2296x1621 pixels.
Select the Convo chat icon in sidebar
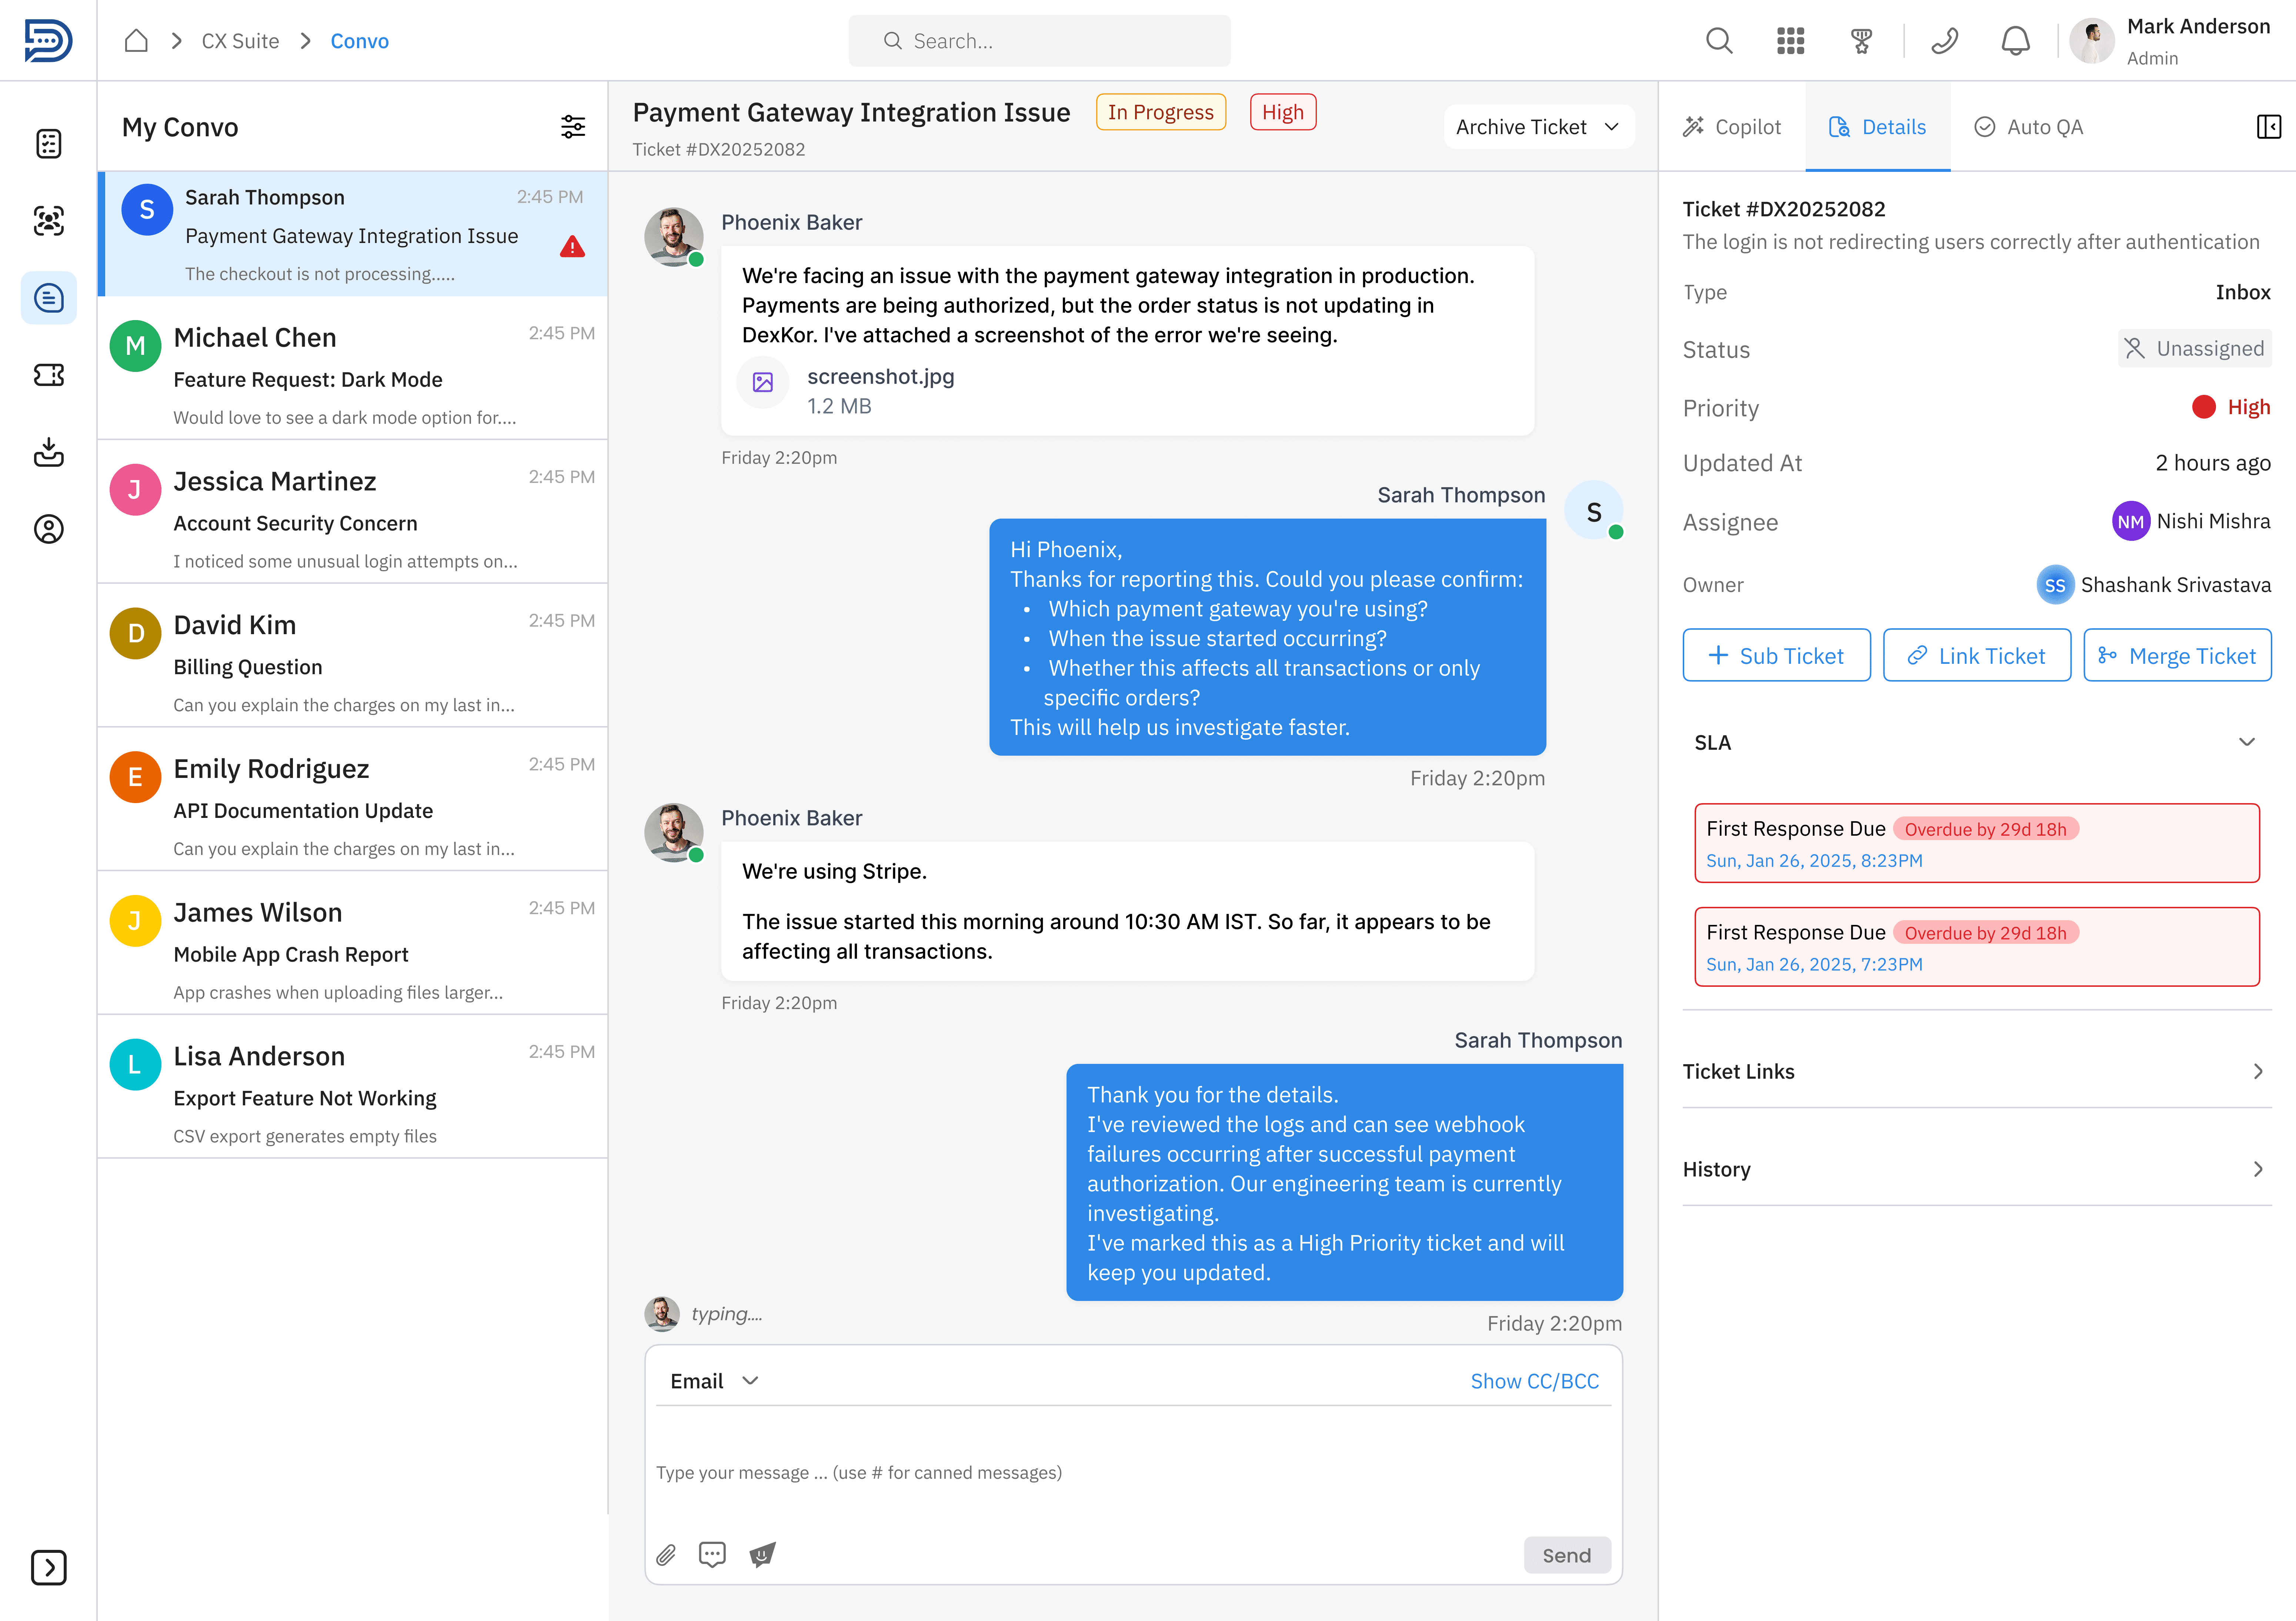click(x=49, y=298)
